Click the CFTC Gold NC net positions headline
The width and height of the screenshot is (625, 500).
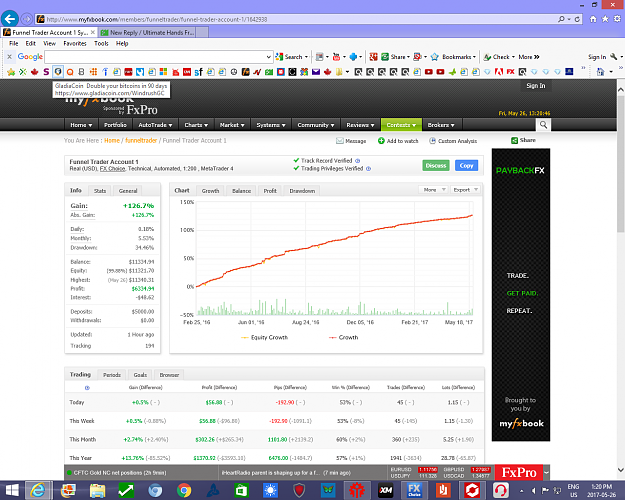coord(120,473)
